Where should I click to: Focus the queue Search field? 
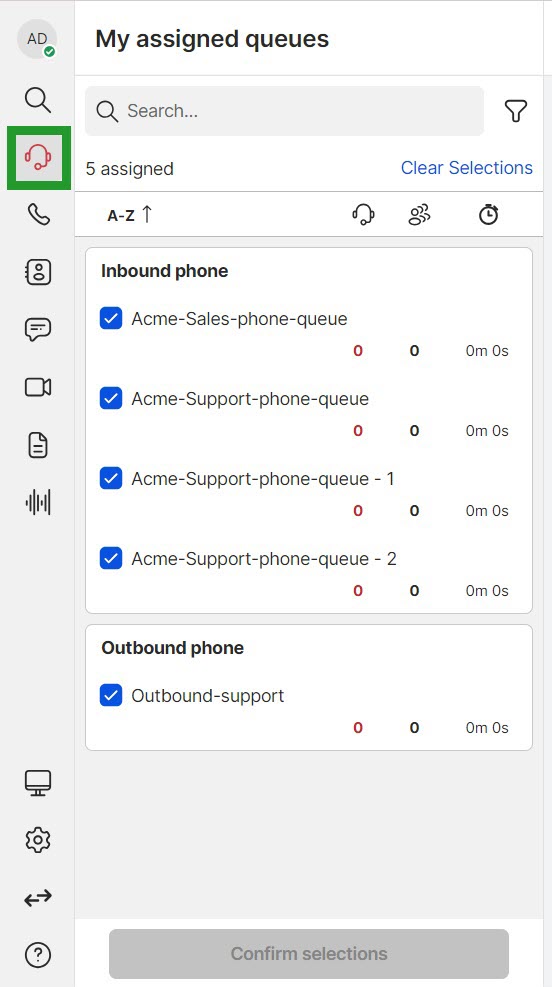[284, 111]
